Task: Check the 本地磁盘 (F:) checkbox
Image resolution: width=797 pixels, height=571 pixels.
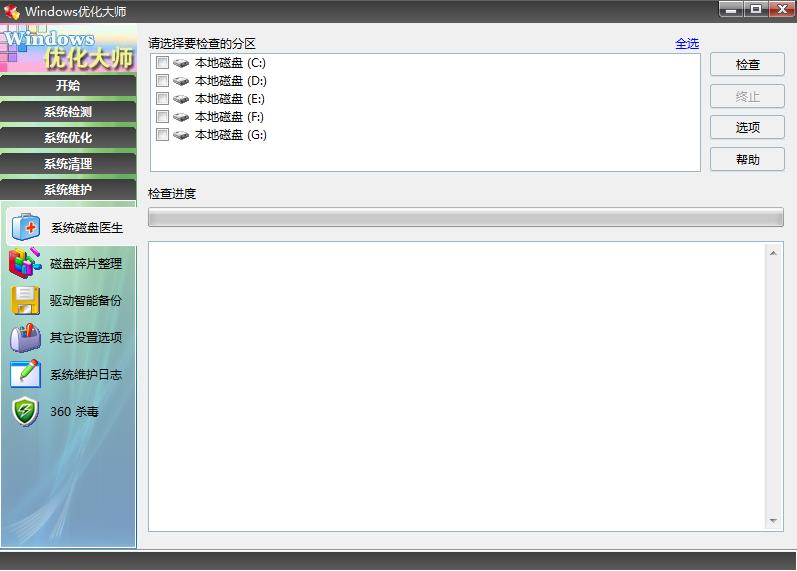Action: 162,116
